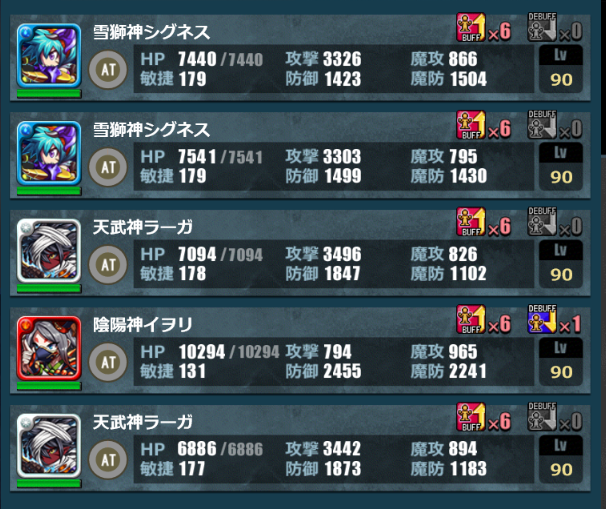606x509 pixels.
Task: Open the first 雪獅神シグネス portrait
Action: pos(49,56)
